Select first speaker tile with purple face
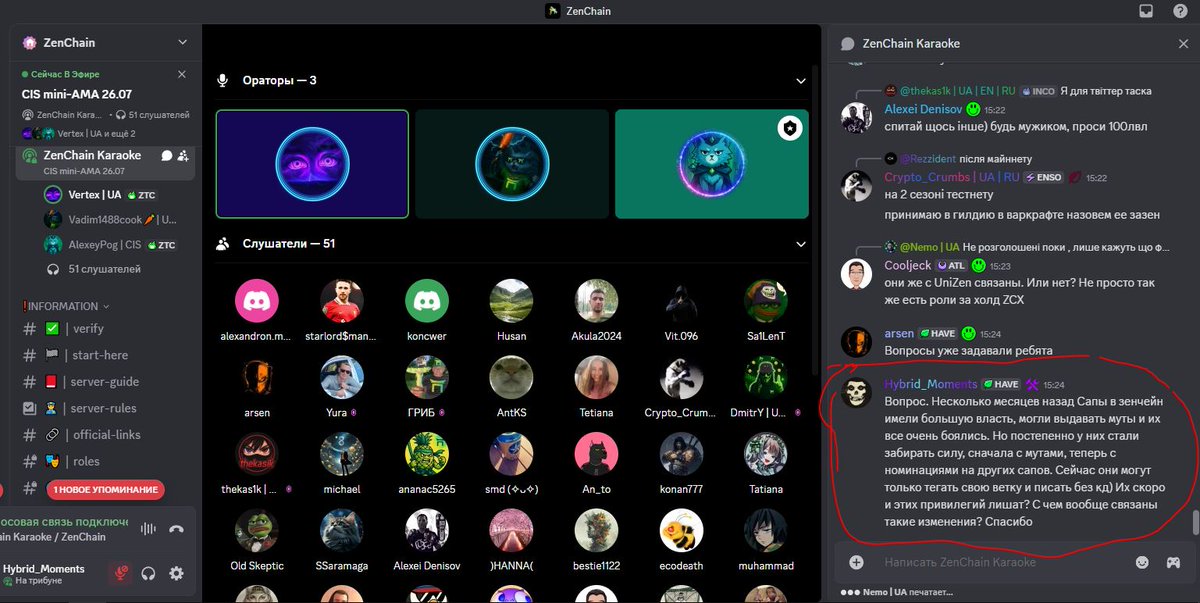The width and height of the screenshot is (1200, 603). [x=312, y=164]
